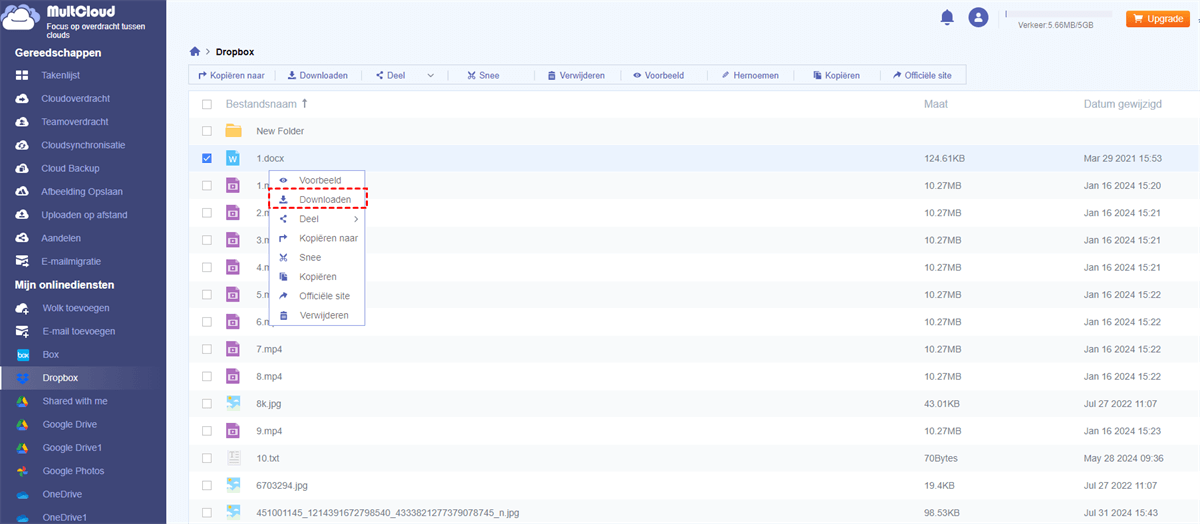Toggle the select-all checkbox in header

pos(207,104)
